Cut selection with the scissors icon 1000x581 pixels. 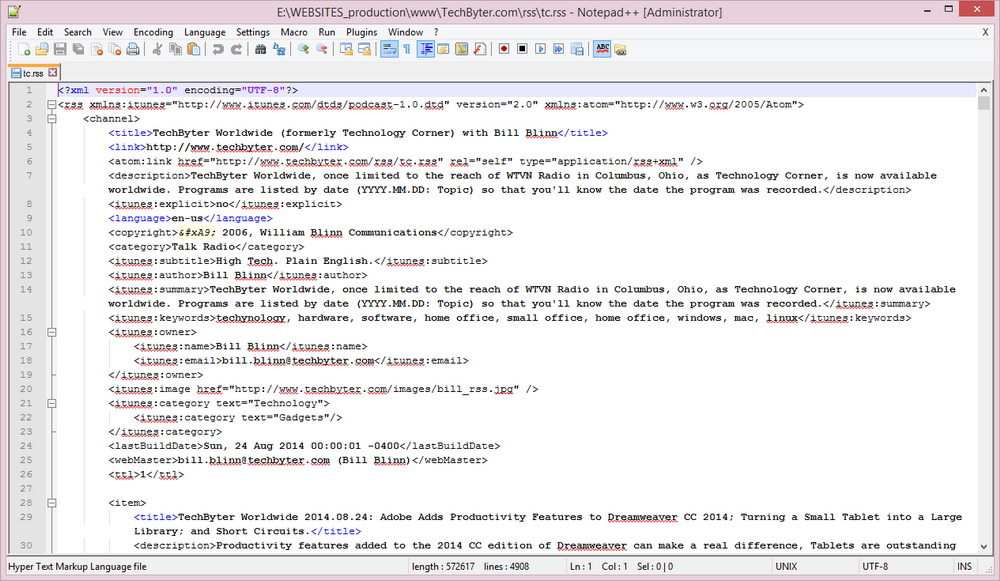click(156, 49)
